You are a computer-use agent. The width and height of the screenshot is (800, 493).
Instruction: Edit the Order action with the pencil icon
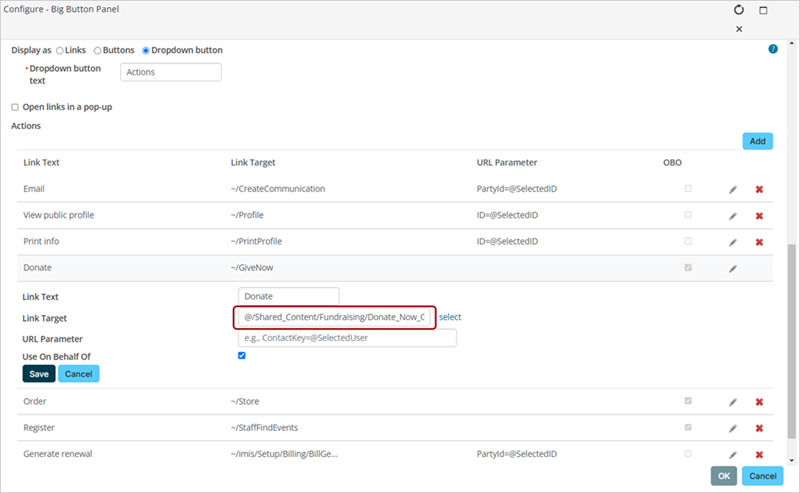(733, 402)
